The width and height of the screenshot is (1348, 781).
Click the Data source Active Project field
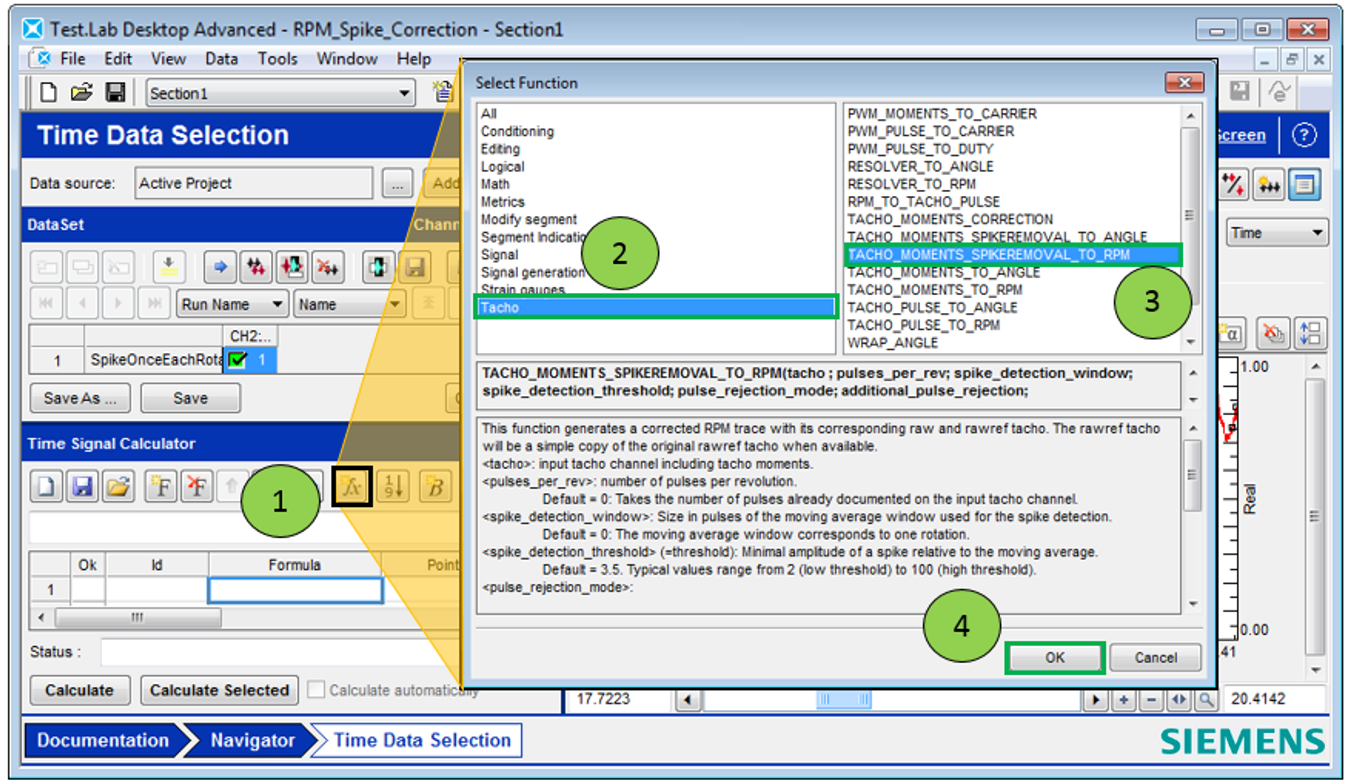(x=253, y=183)
